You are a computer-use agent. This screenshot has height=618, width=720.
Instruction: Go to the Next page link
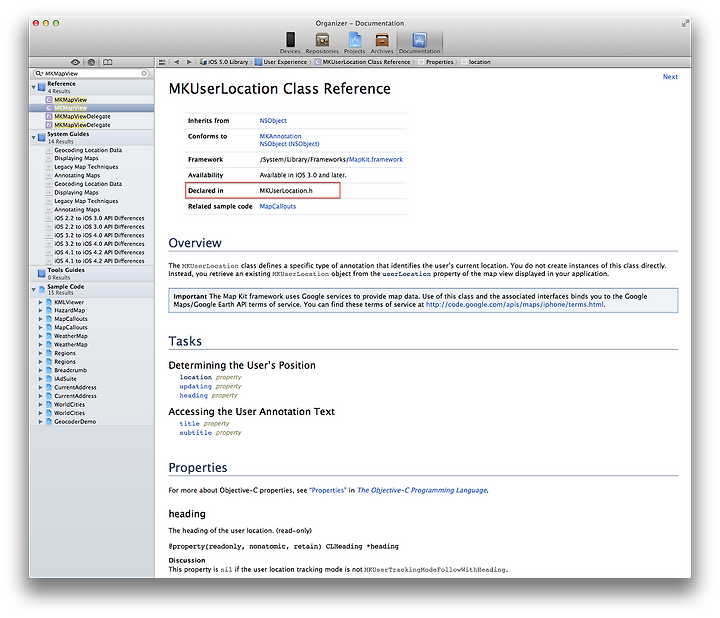click(x=670, y=77)
